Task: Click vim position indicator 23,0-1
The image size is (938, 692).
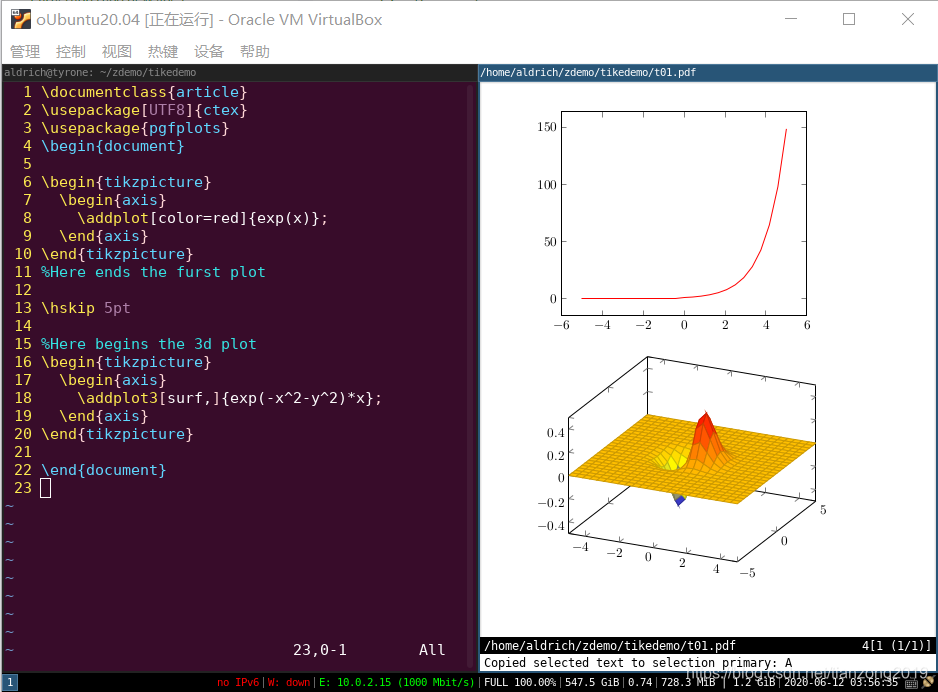Action: click(x=320, y=650)
